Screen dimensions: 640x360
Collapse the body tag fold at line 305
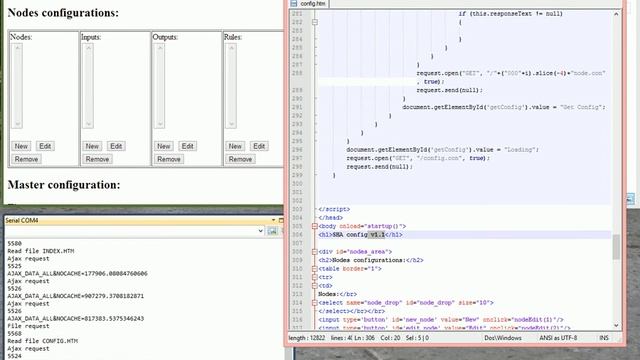(315, 226)
